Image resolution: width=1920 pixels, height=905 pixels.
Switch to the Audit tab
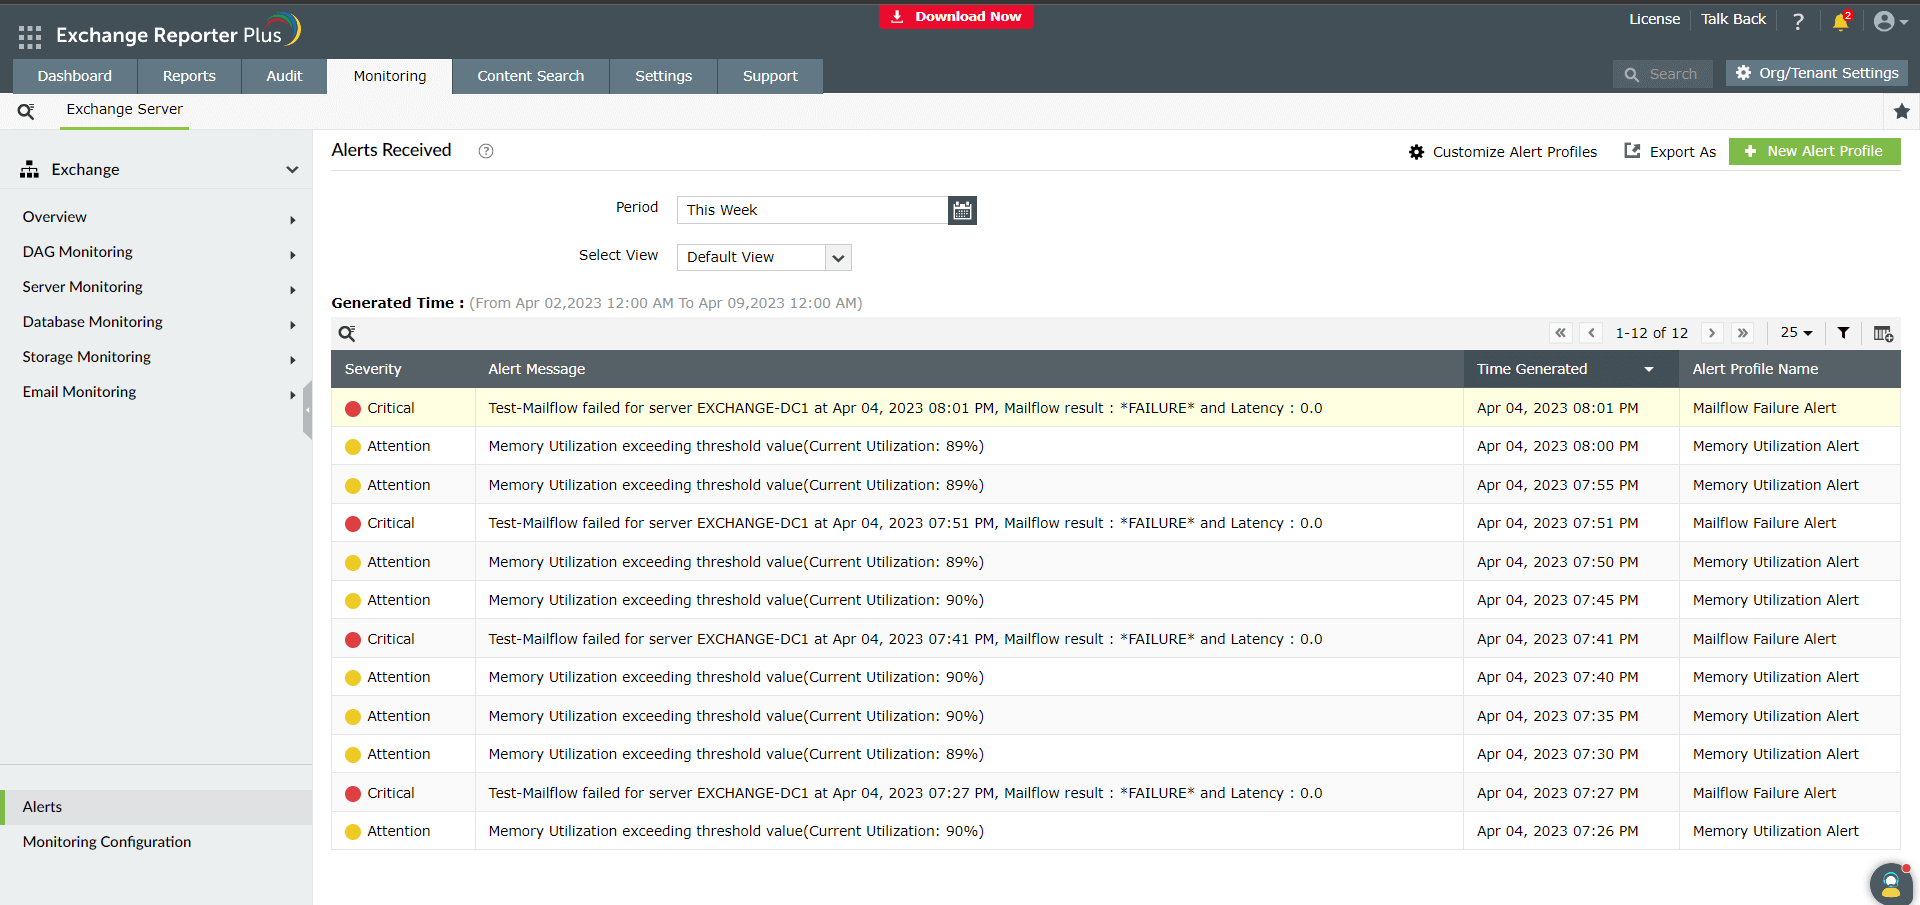[284, 76]
